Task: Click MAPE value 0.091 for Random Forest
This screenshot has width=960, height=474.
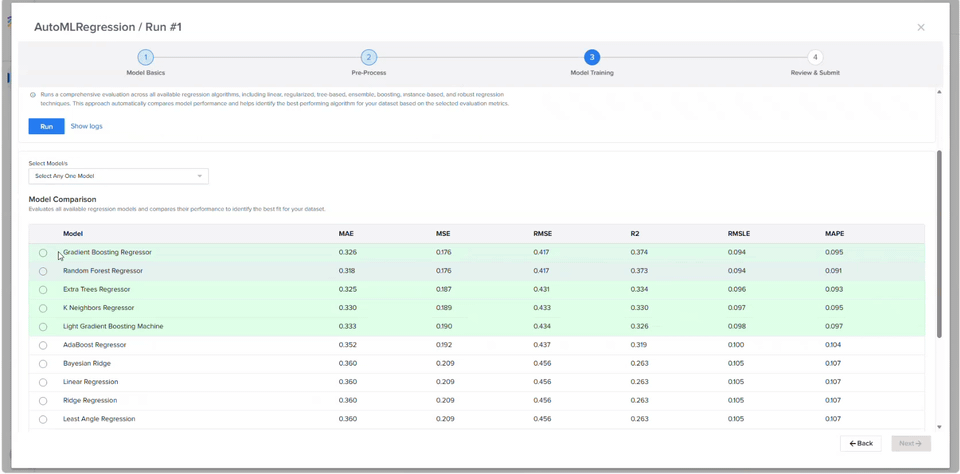Action: click(833, 271)
